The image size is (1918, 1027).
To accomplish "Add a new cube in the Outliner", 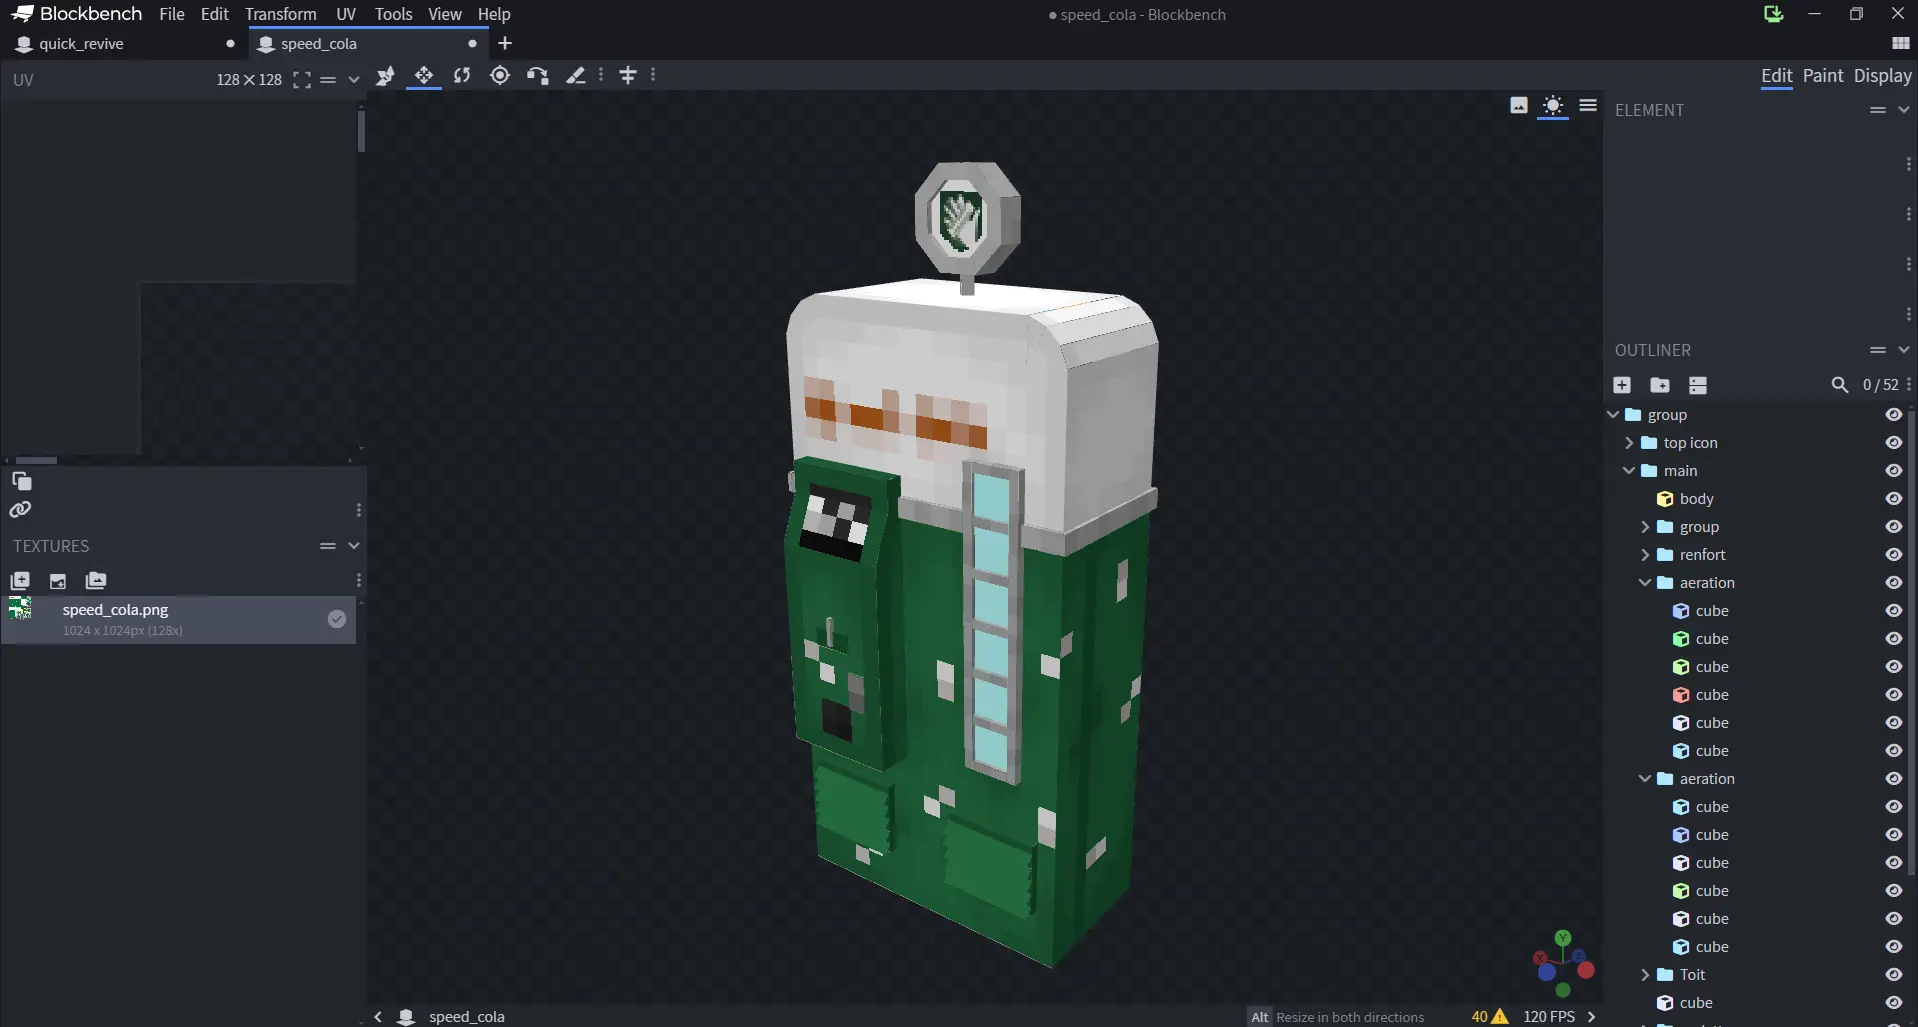I will (x=1622, y=385).
